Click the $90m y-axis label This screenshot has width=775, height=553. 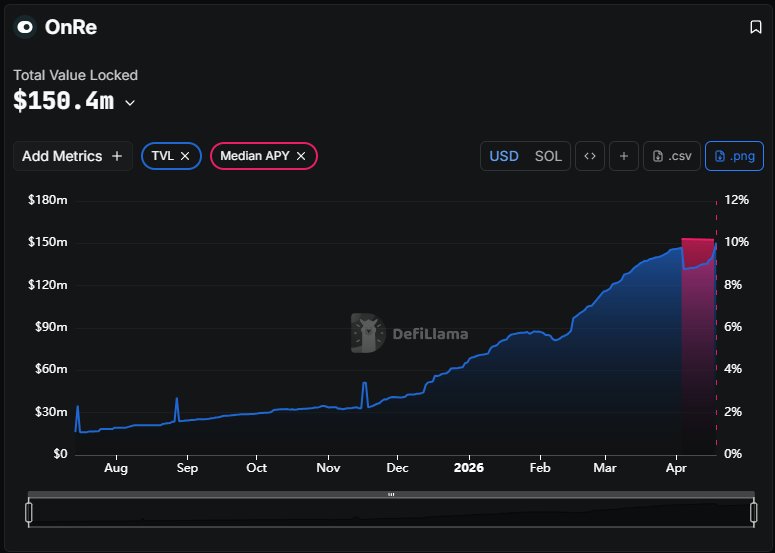51,327
